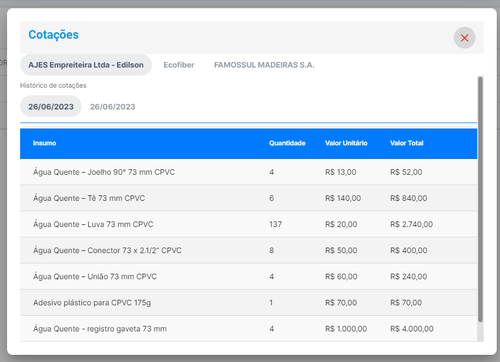Click quantity 8 in the Conector row
The width and height of the screenshot is (500, 362).
pyautogui.click(x=272, y=250)
